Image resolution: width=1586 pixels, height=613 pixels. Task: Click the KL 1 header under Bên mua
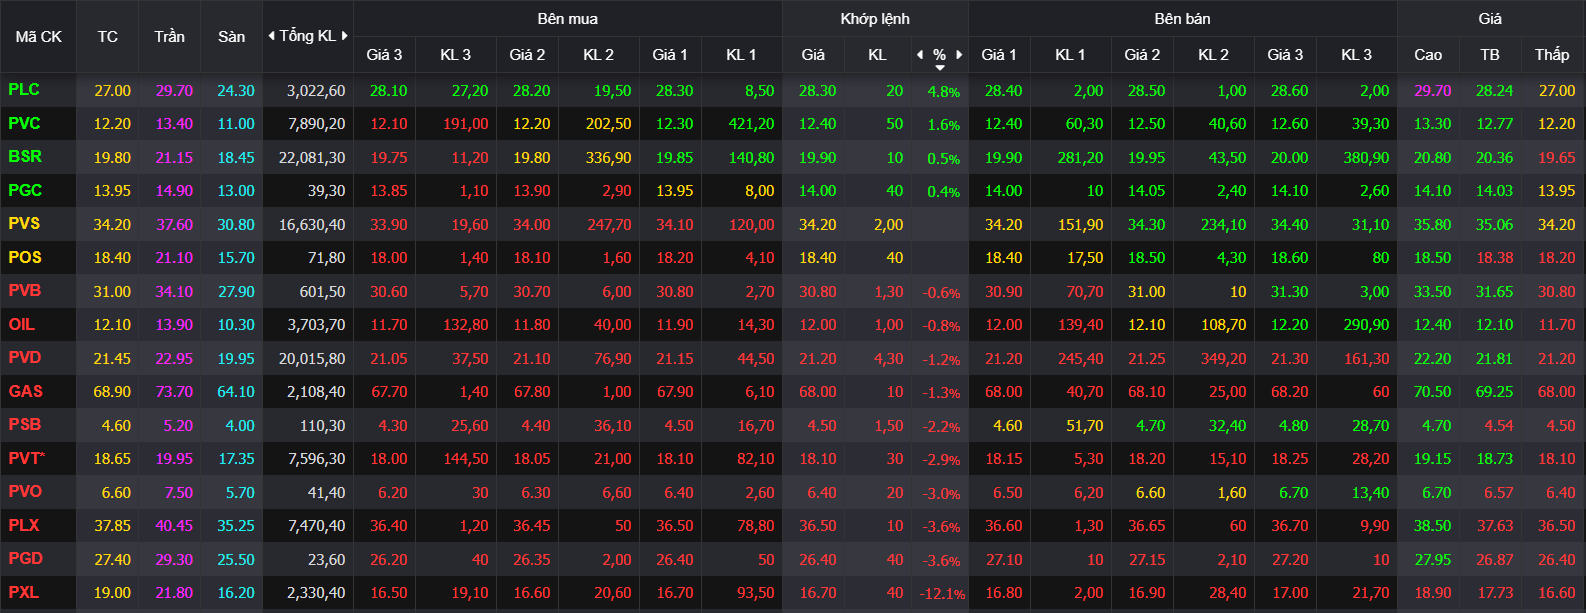741,55
